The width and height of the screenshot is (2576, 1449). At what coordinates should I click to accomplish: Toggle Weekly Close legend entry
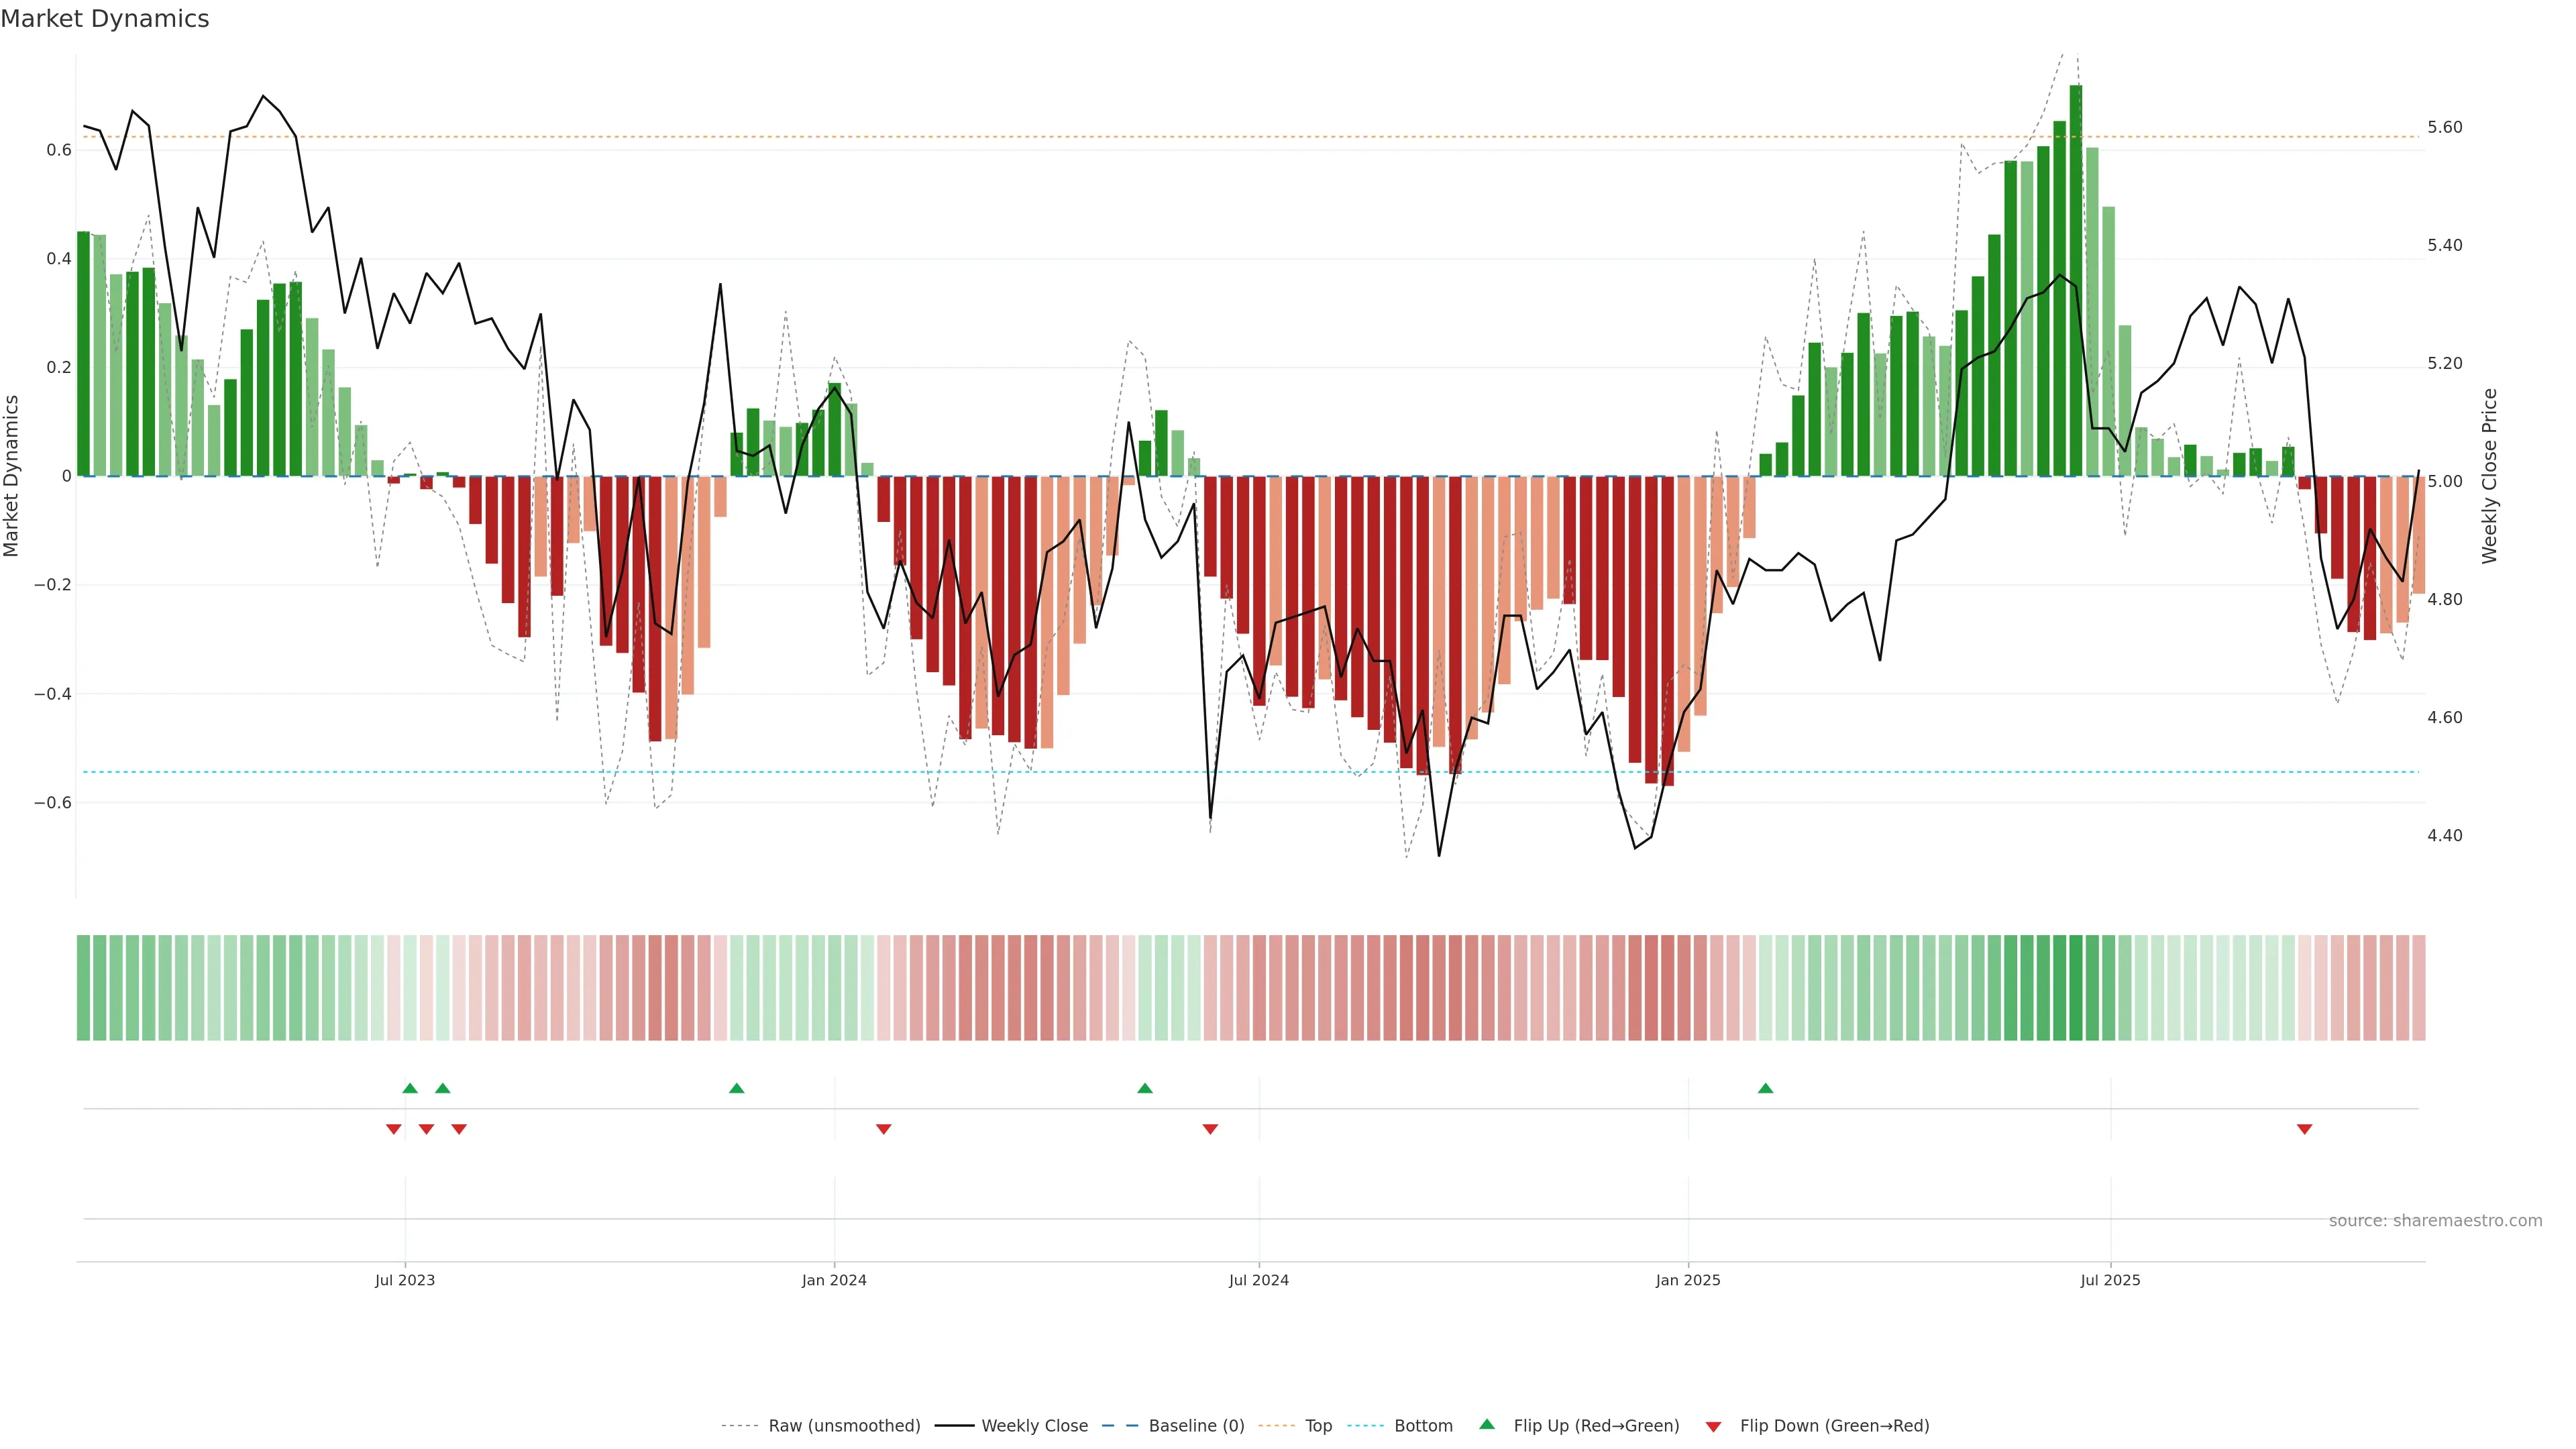(1034, 1426)
